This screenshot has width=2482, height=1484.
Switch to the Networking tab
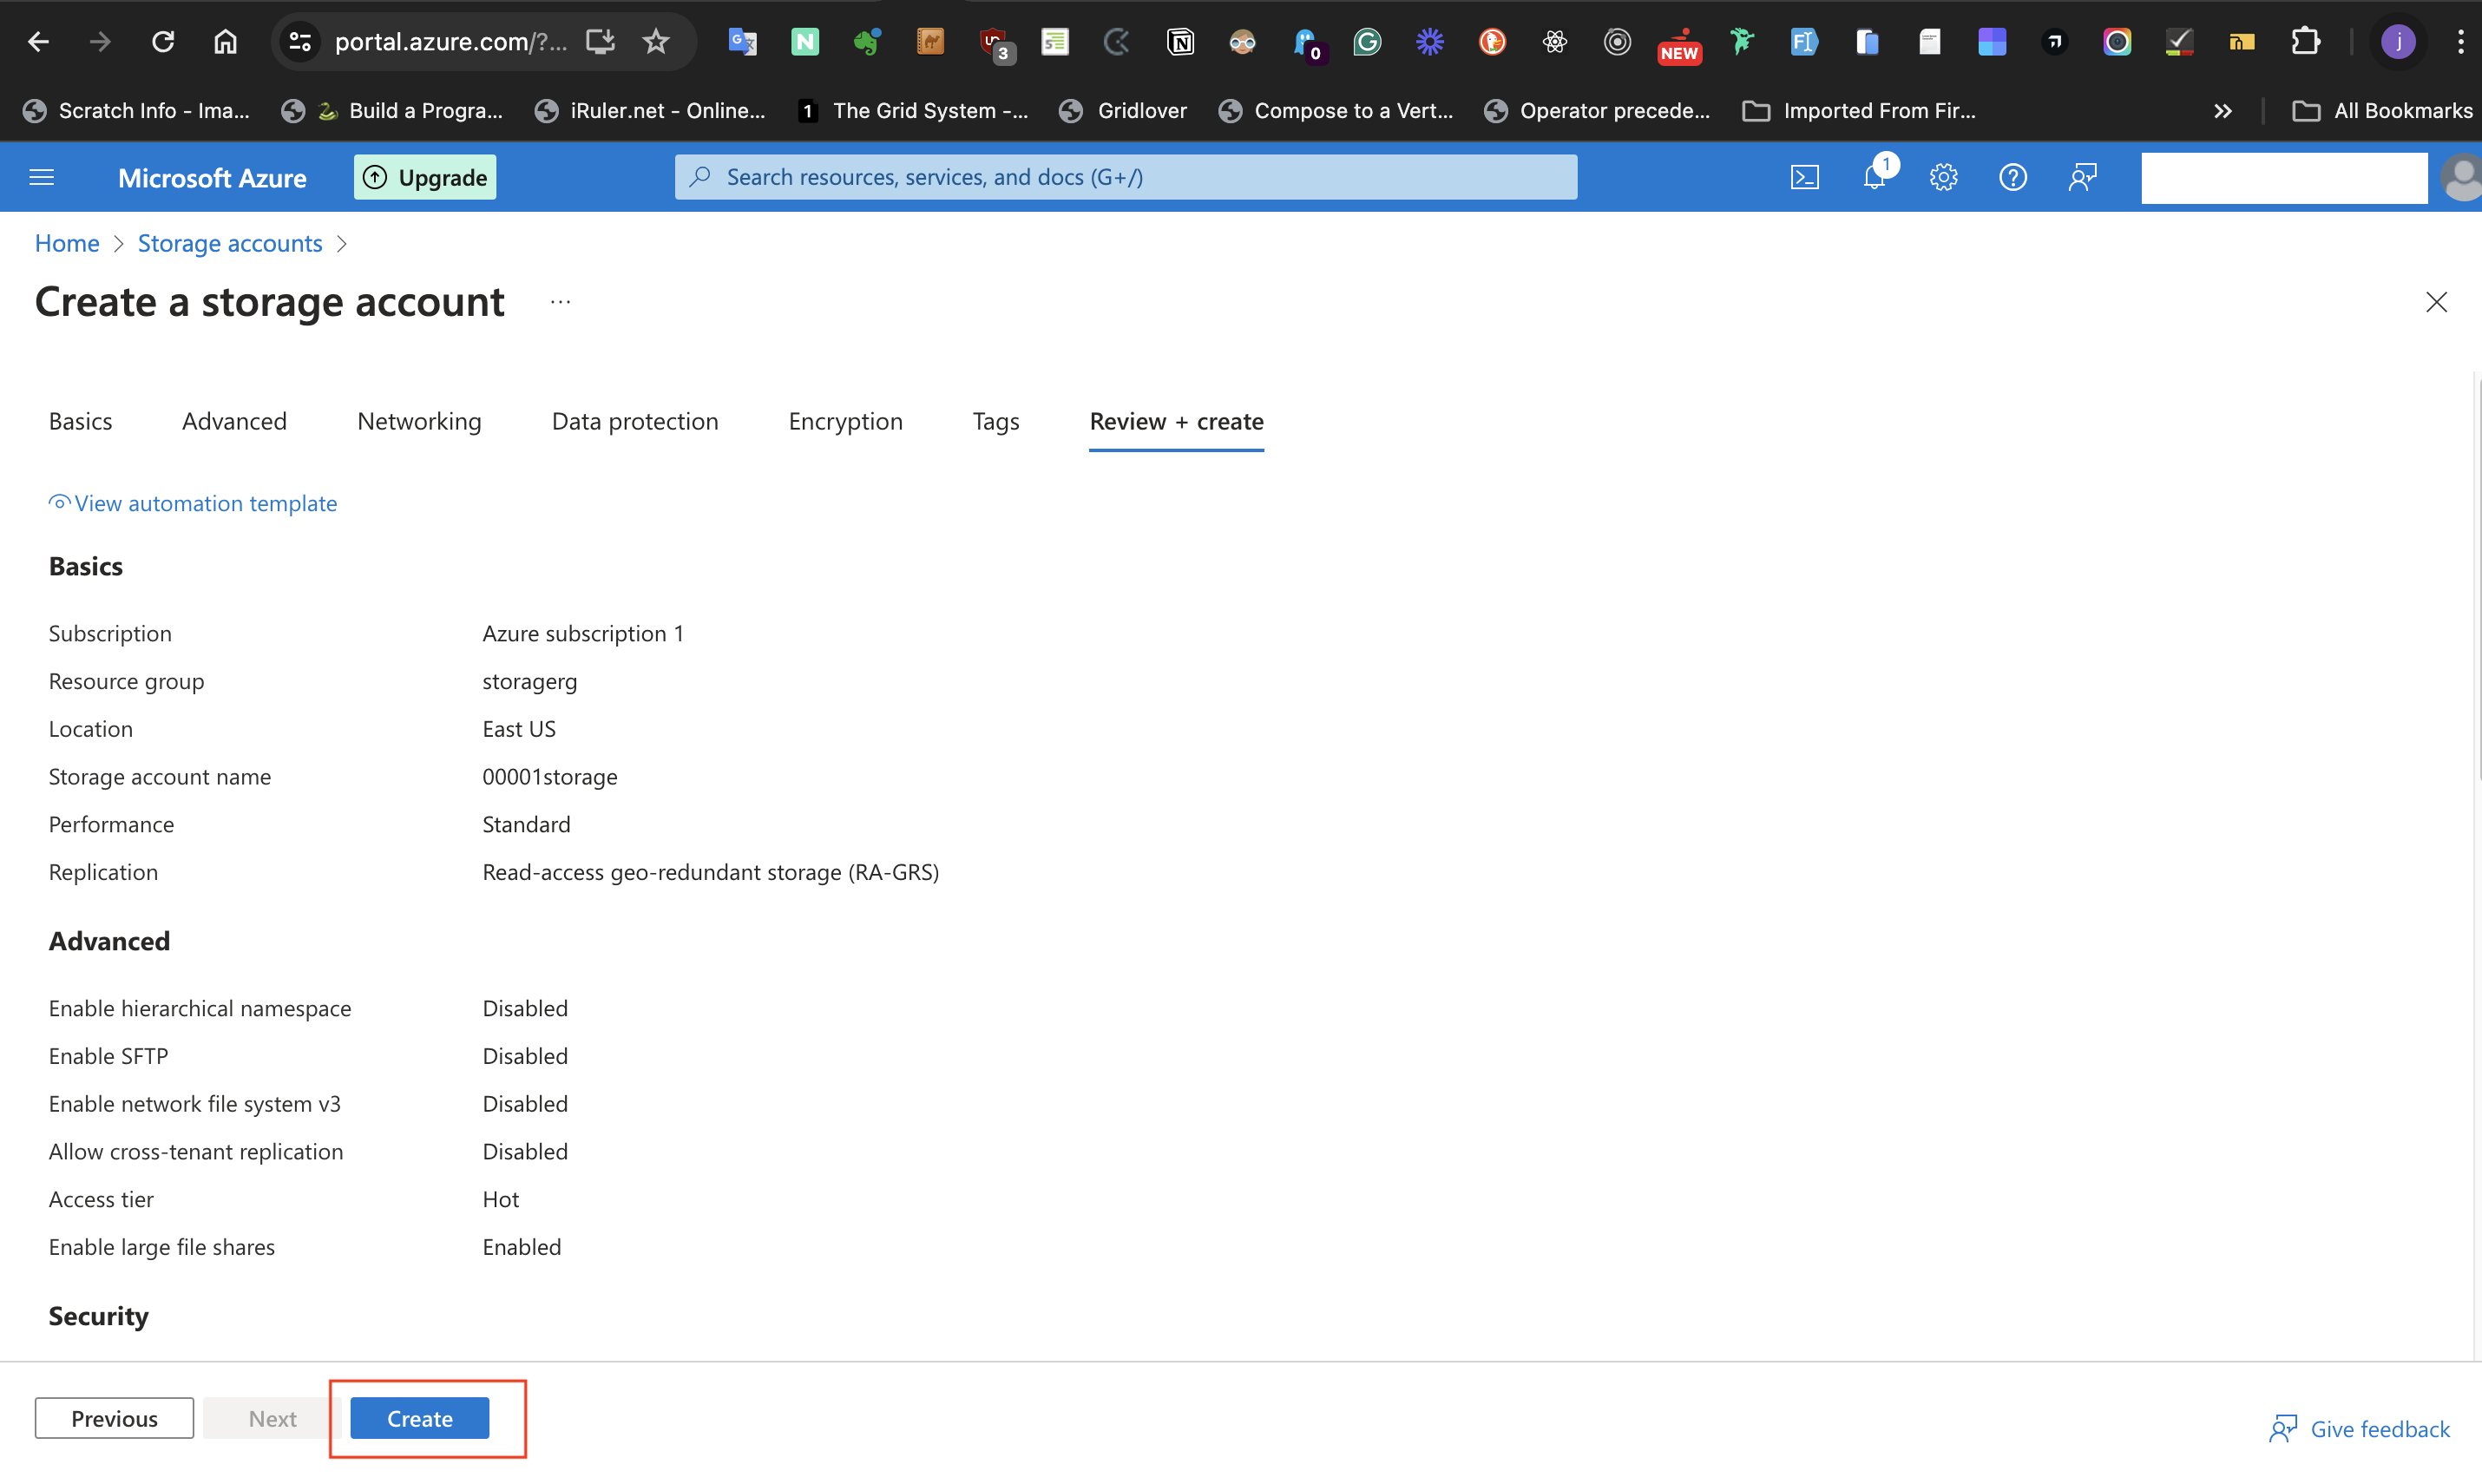419,421
